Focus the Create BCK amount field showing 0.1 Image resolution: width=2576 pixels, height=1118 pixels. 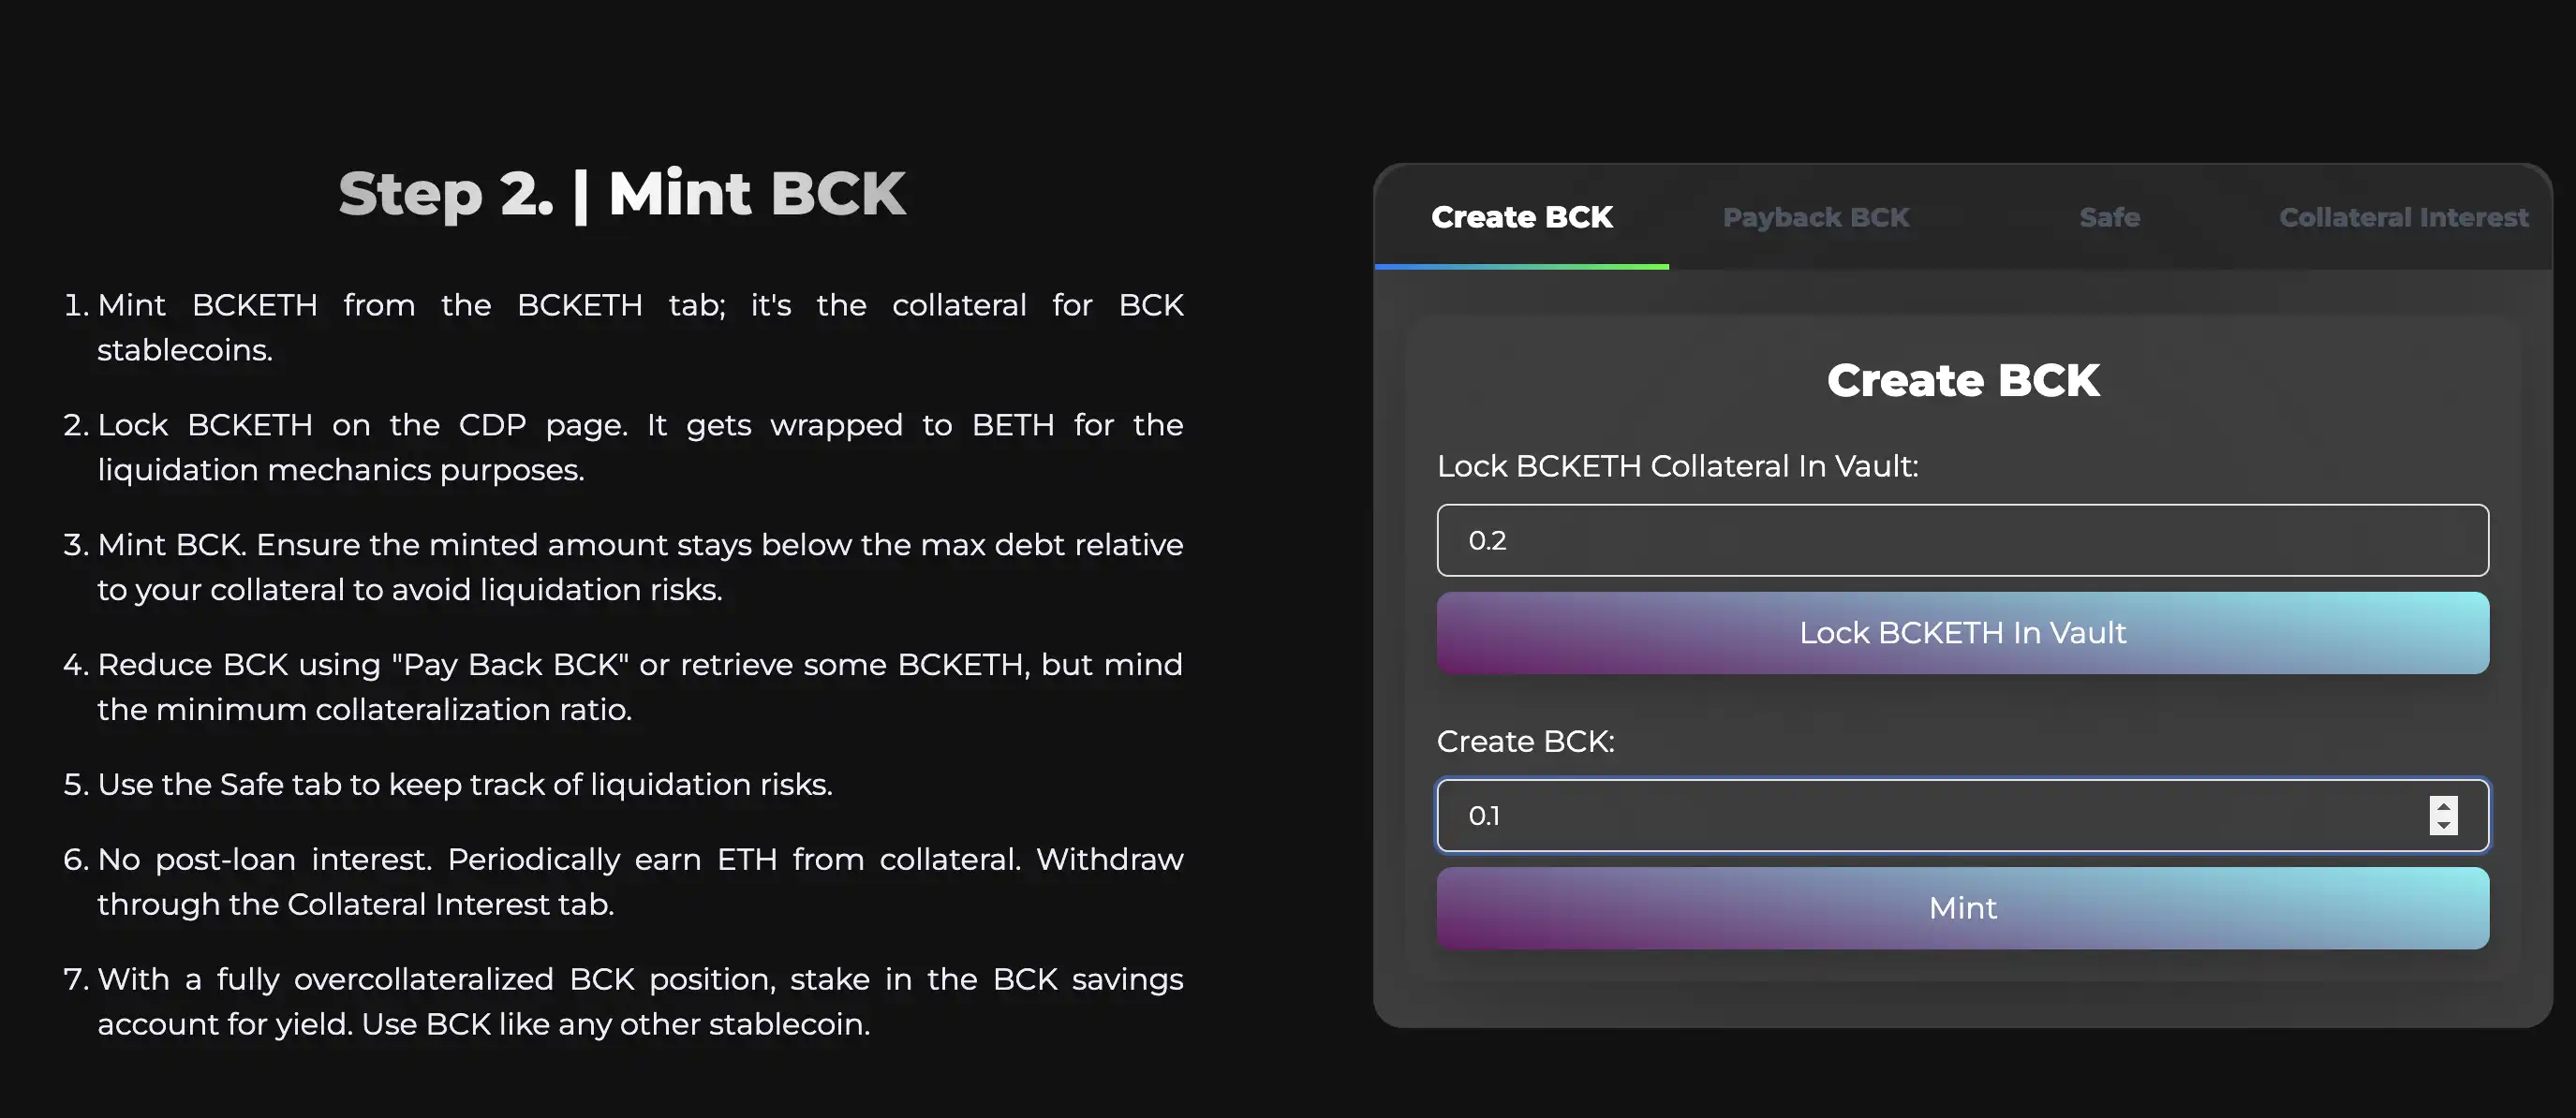pyautogui.click(x=1930, y=815)
